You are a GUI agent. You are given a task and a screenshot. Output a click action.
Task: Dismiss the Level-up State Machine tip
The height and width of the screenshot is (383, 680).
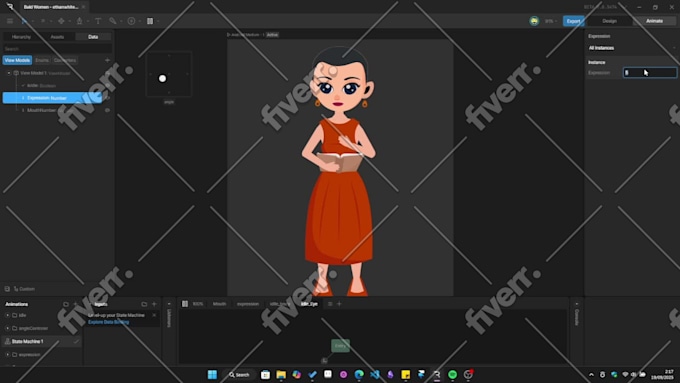tap(154, 315)
